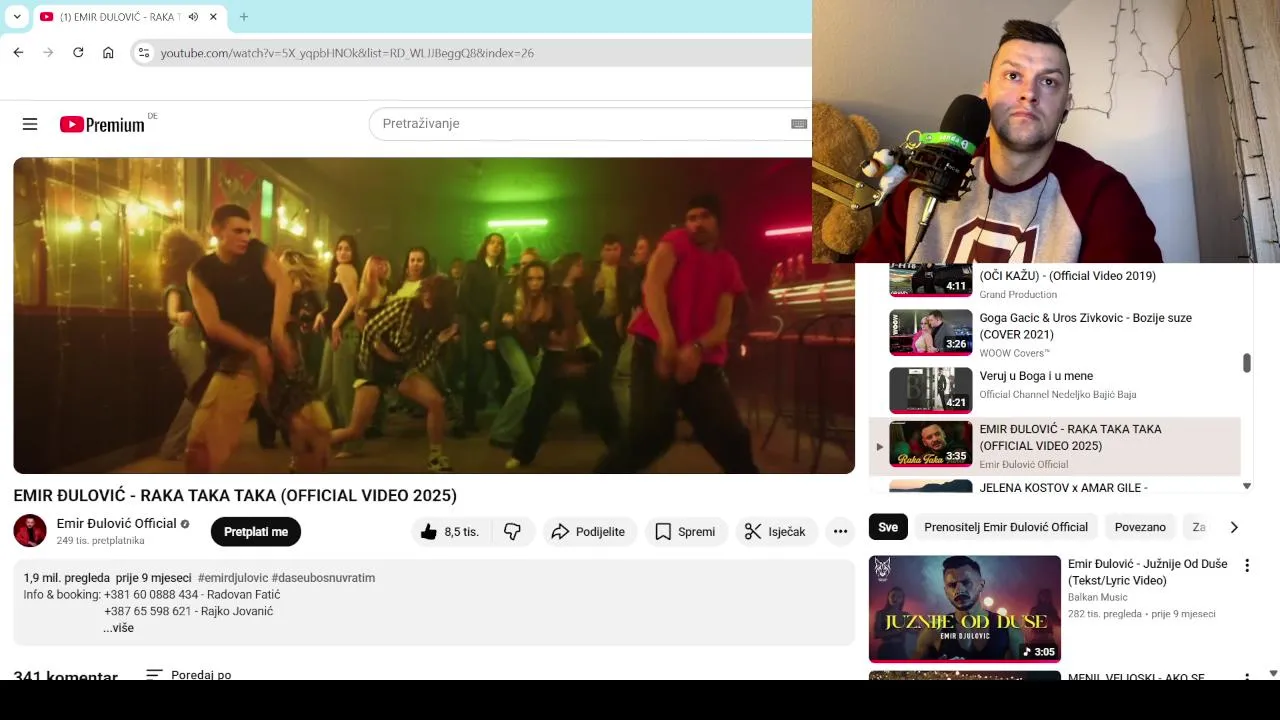The image size is (1280, 720).
Task: Like the video (8,5 tis.)
Action: (451, 532)
